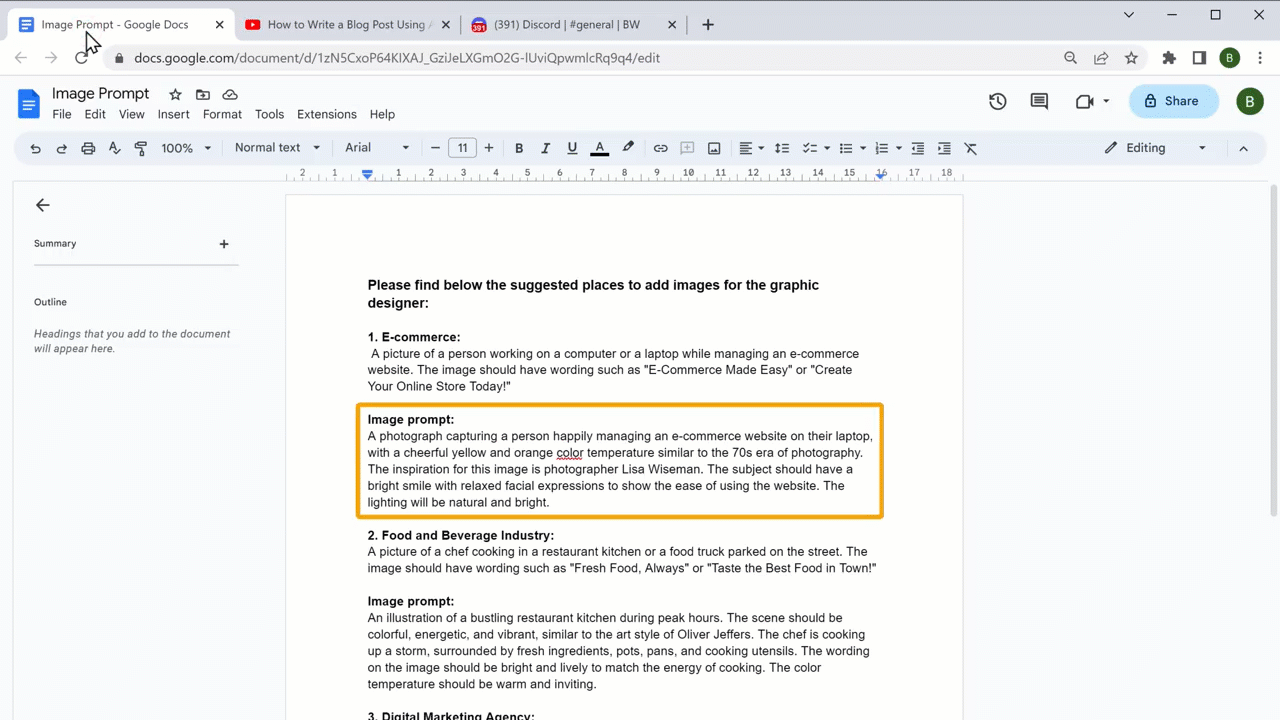The height and width of the screenshot is (720, 1280).
Task: Open the Help menu
Action: 382,114
